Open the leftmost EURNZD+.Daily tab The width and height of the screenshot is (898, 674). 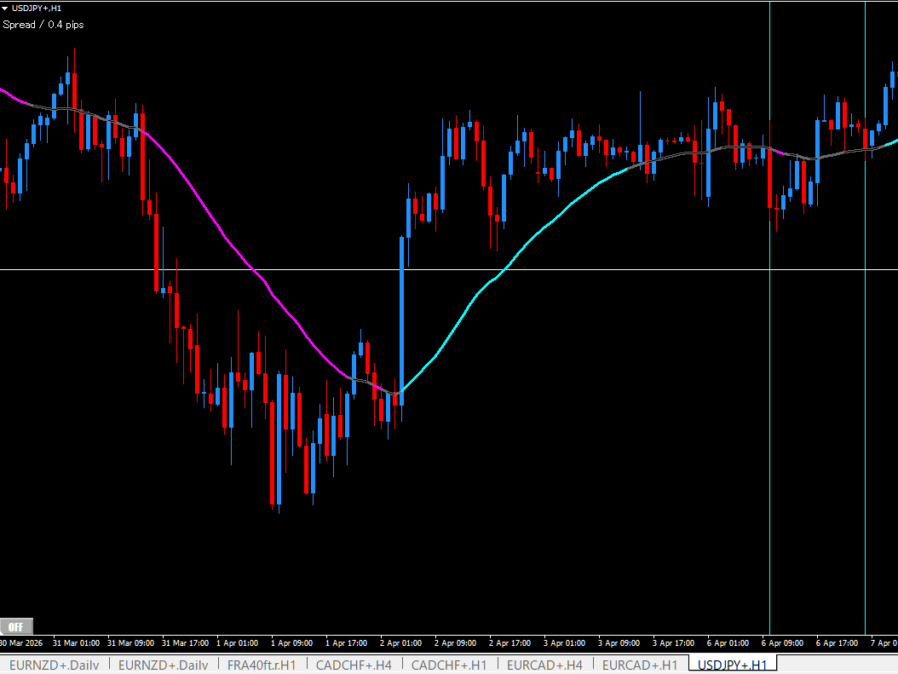[x=54, y=664]
